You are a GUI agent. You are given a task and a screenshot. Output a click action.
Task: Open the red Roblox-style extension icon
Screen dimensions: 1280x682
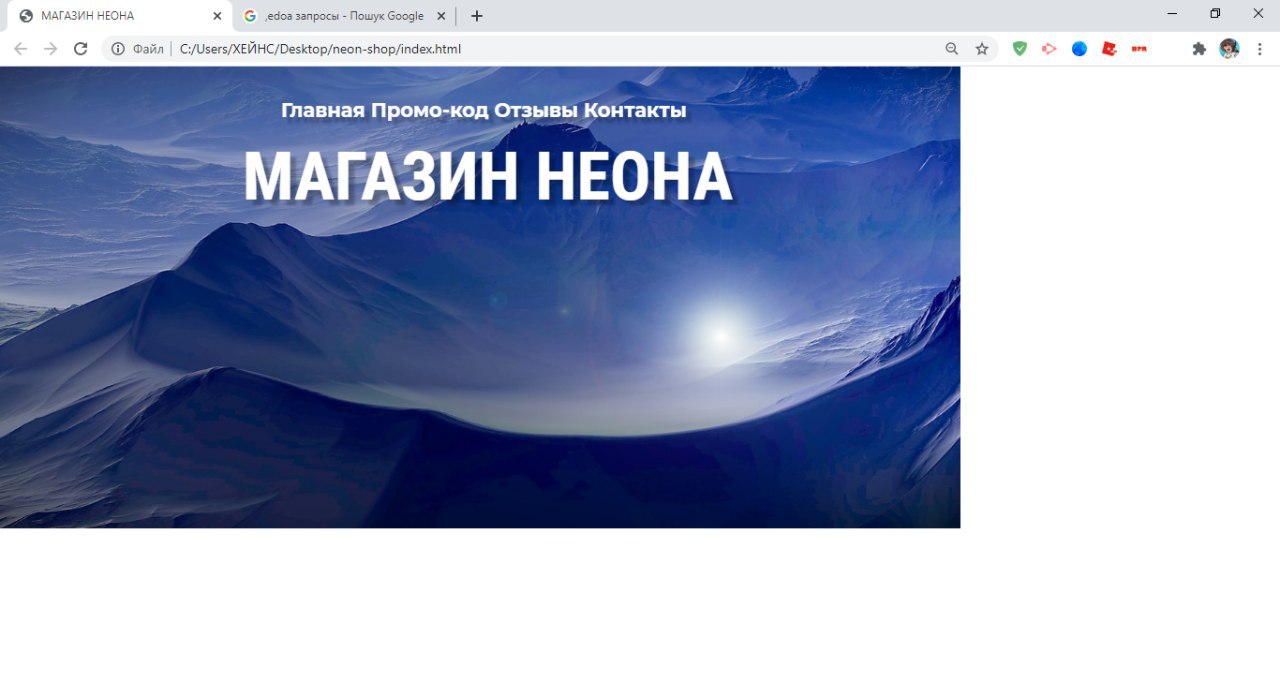1109,48
